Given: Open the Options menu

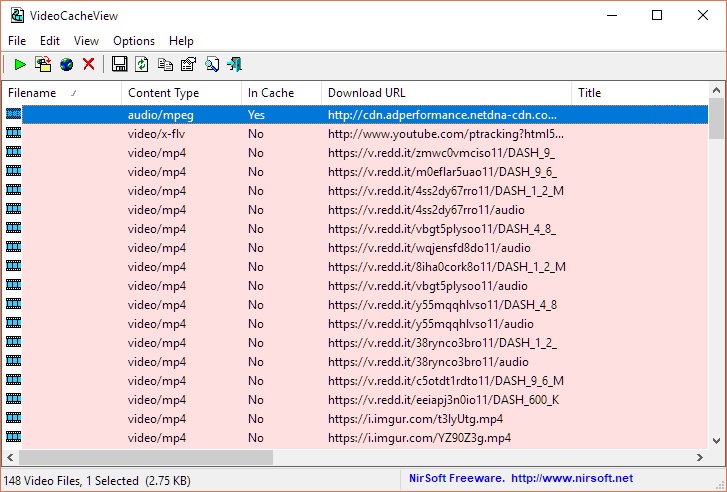Looking at the screenshot, I should [134, 41].
